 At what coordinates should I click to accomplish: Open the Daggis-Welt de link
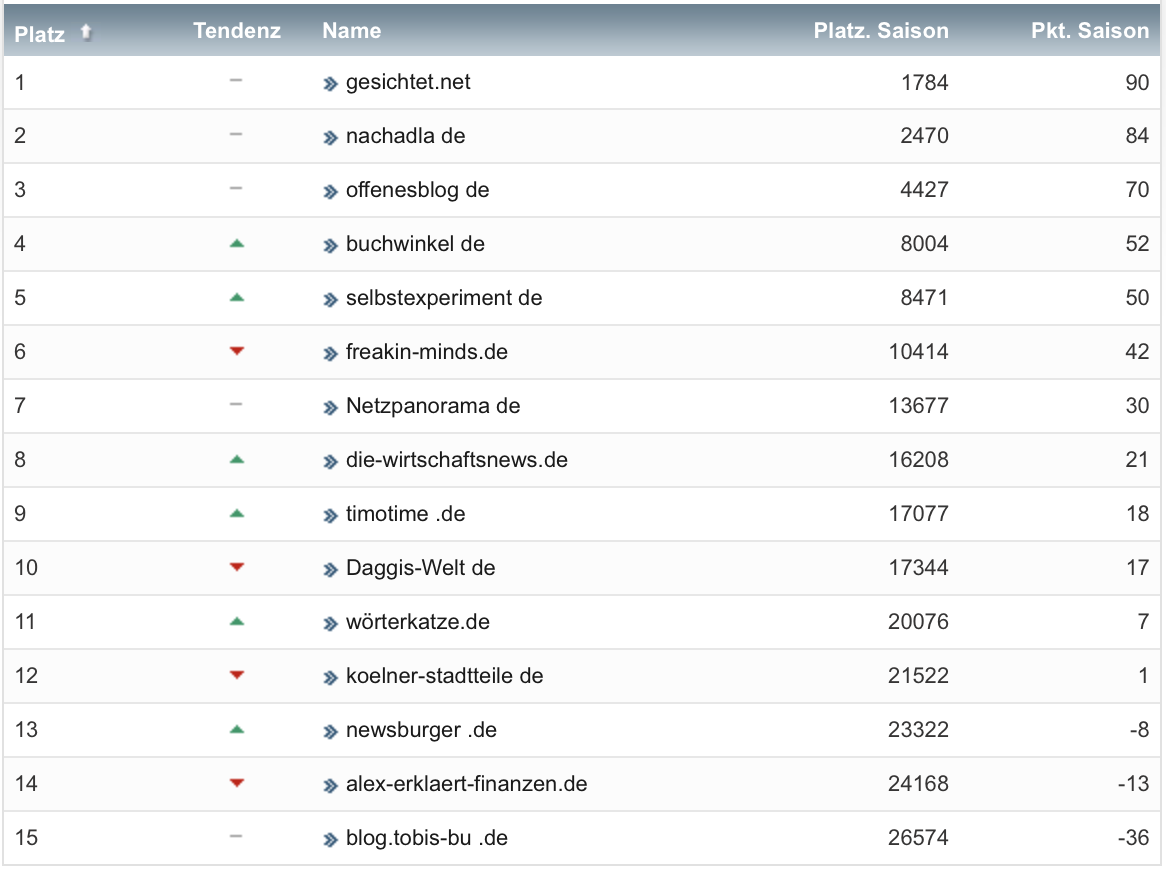(x=421, y=568)
